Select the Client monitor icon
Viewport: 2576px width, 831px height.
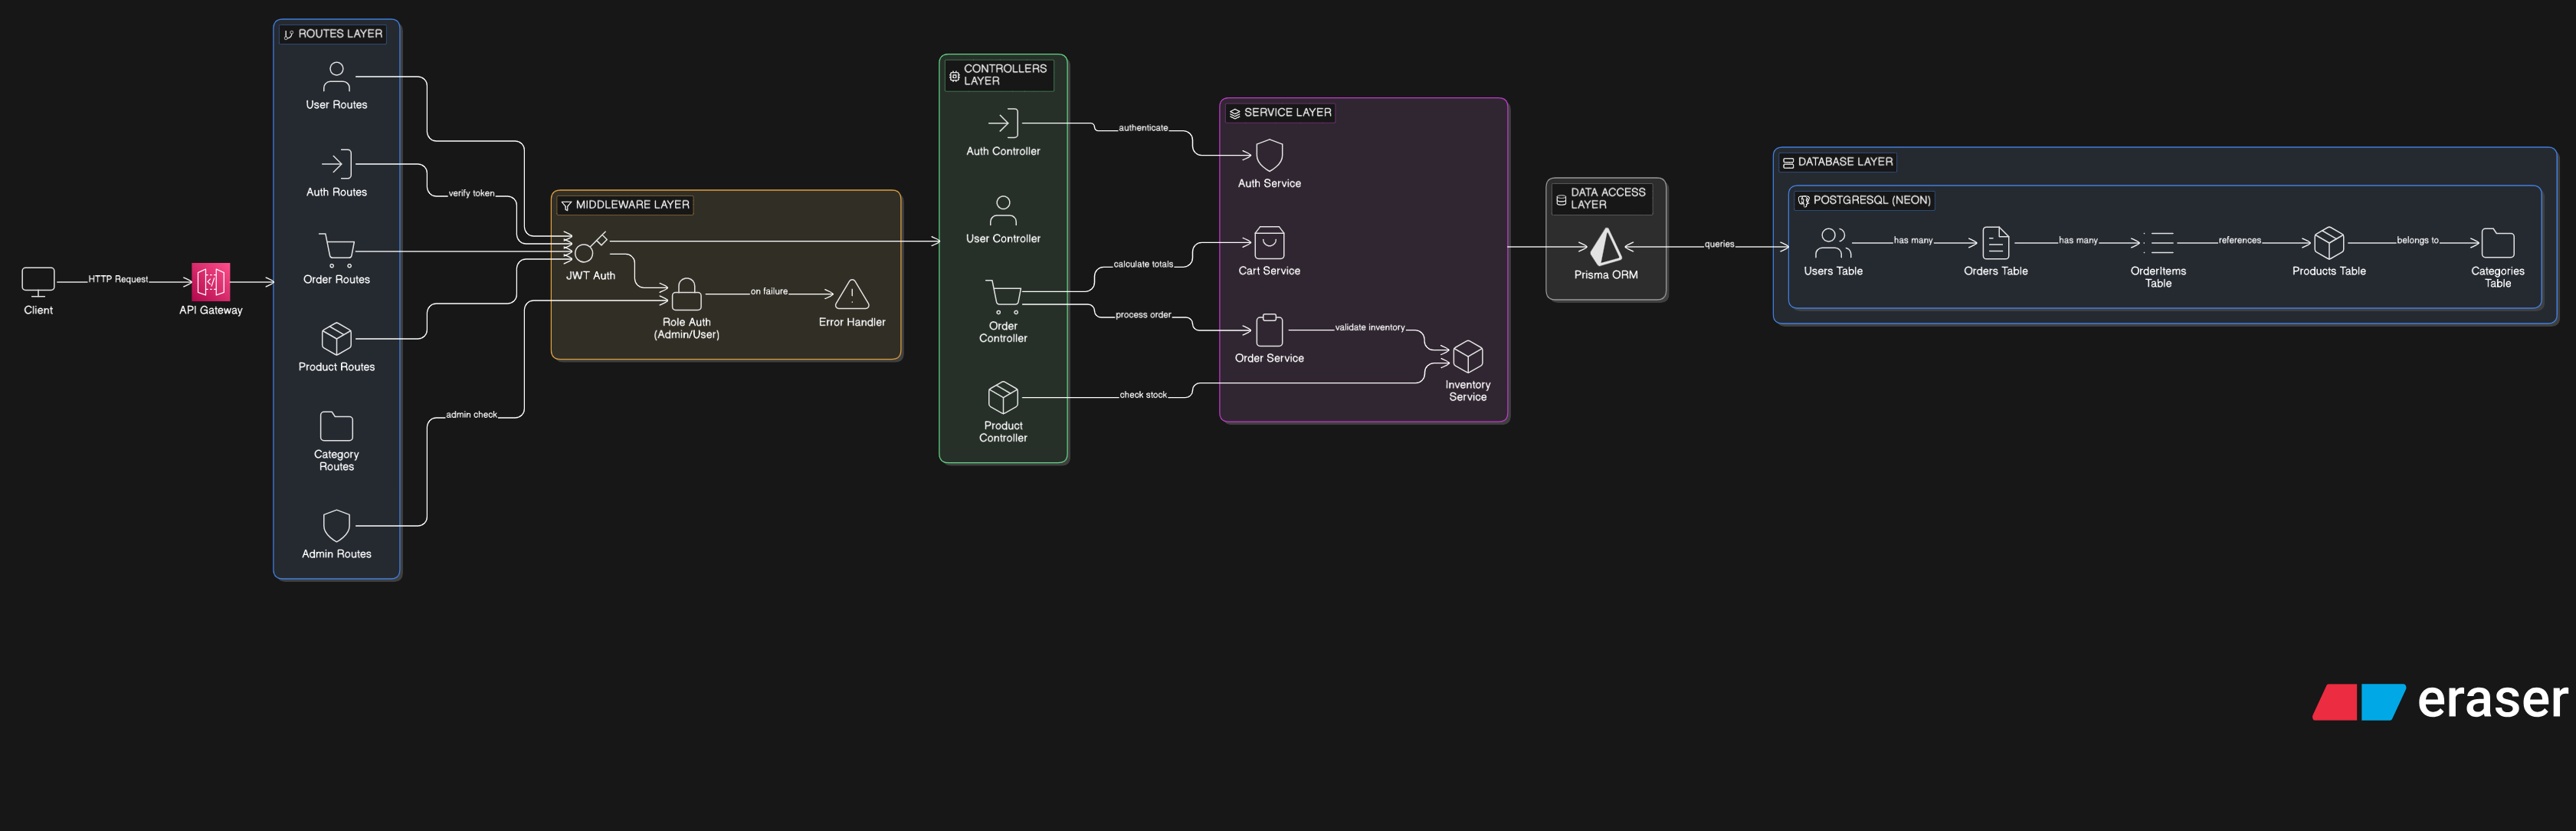coord(38,282)
